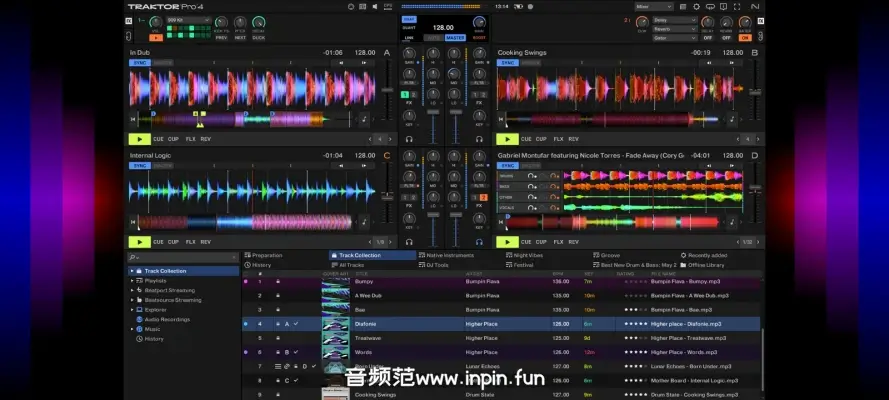The width and height of the screenshot is (889, 400).
Task: Click the Offline Library favorite icon
Action: (683, 265)
